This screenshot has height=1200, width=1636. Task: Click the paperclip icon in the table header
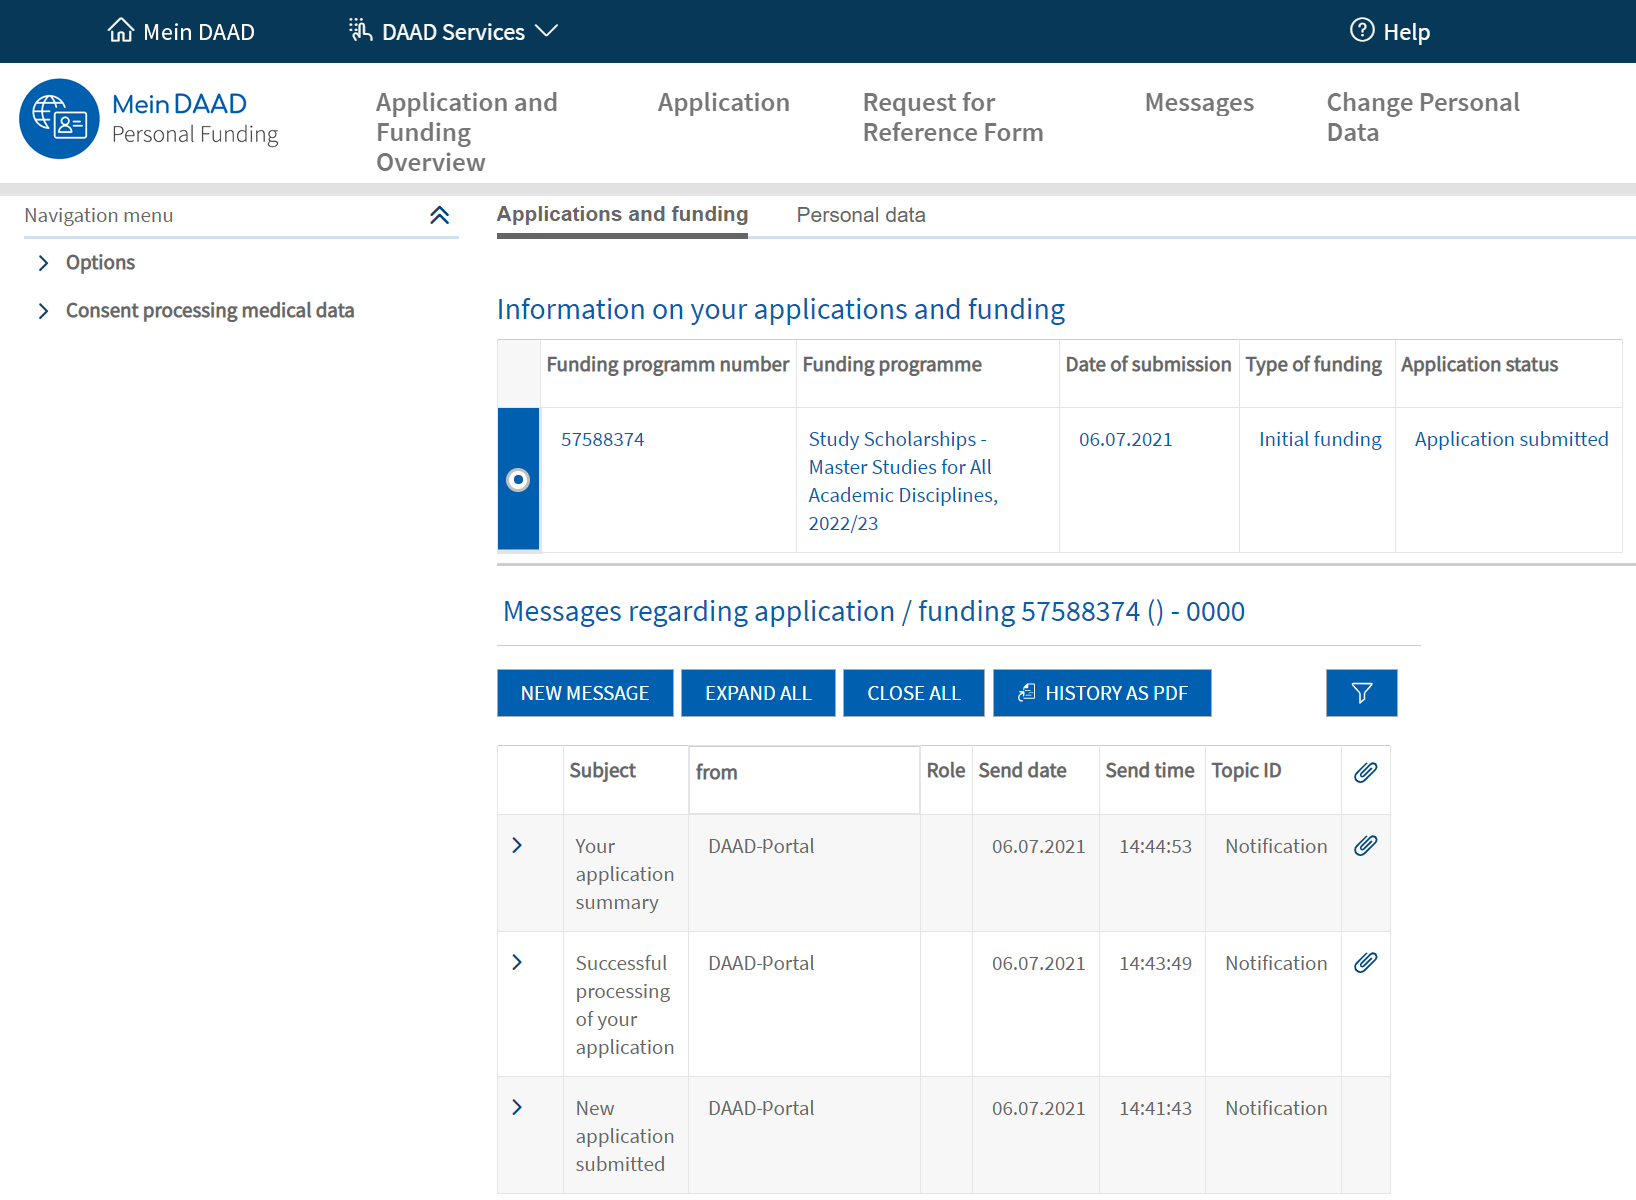(1365, 772)
